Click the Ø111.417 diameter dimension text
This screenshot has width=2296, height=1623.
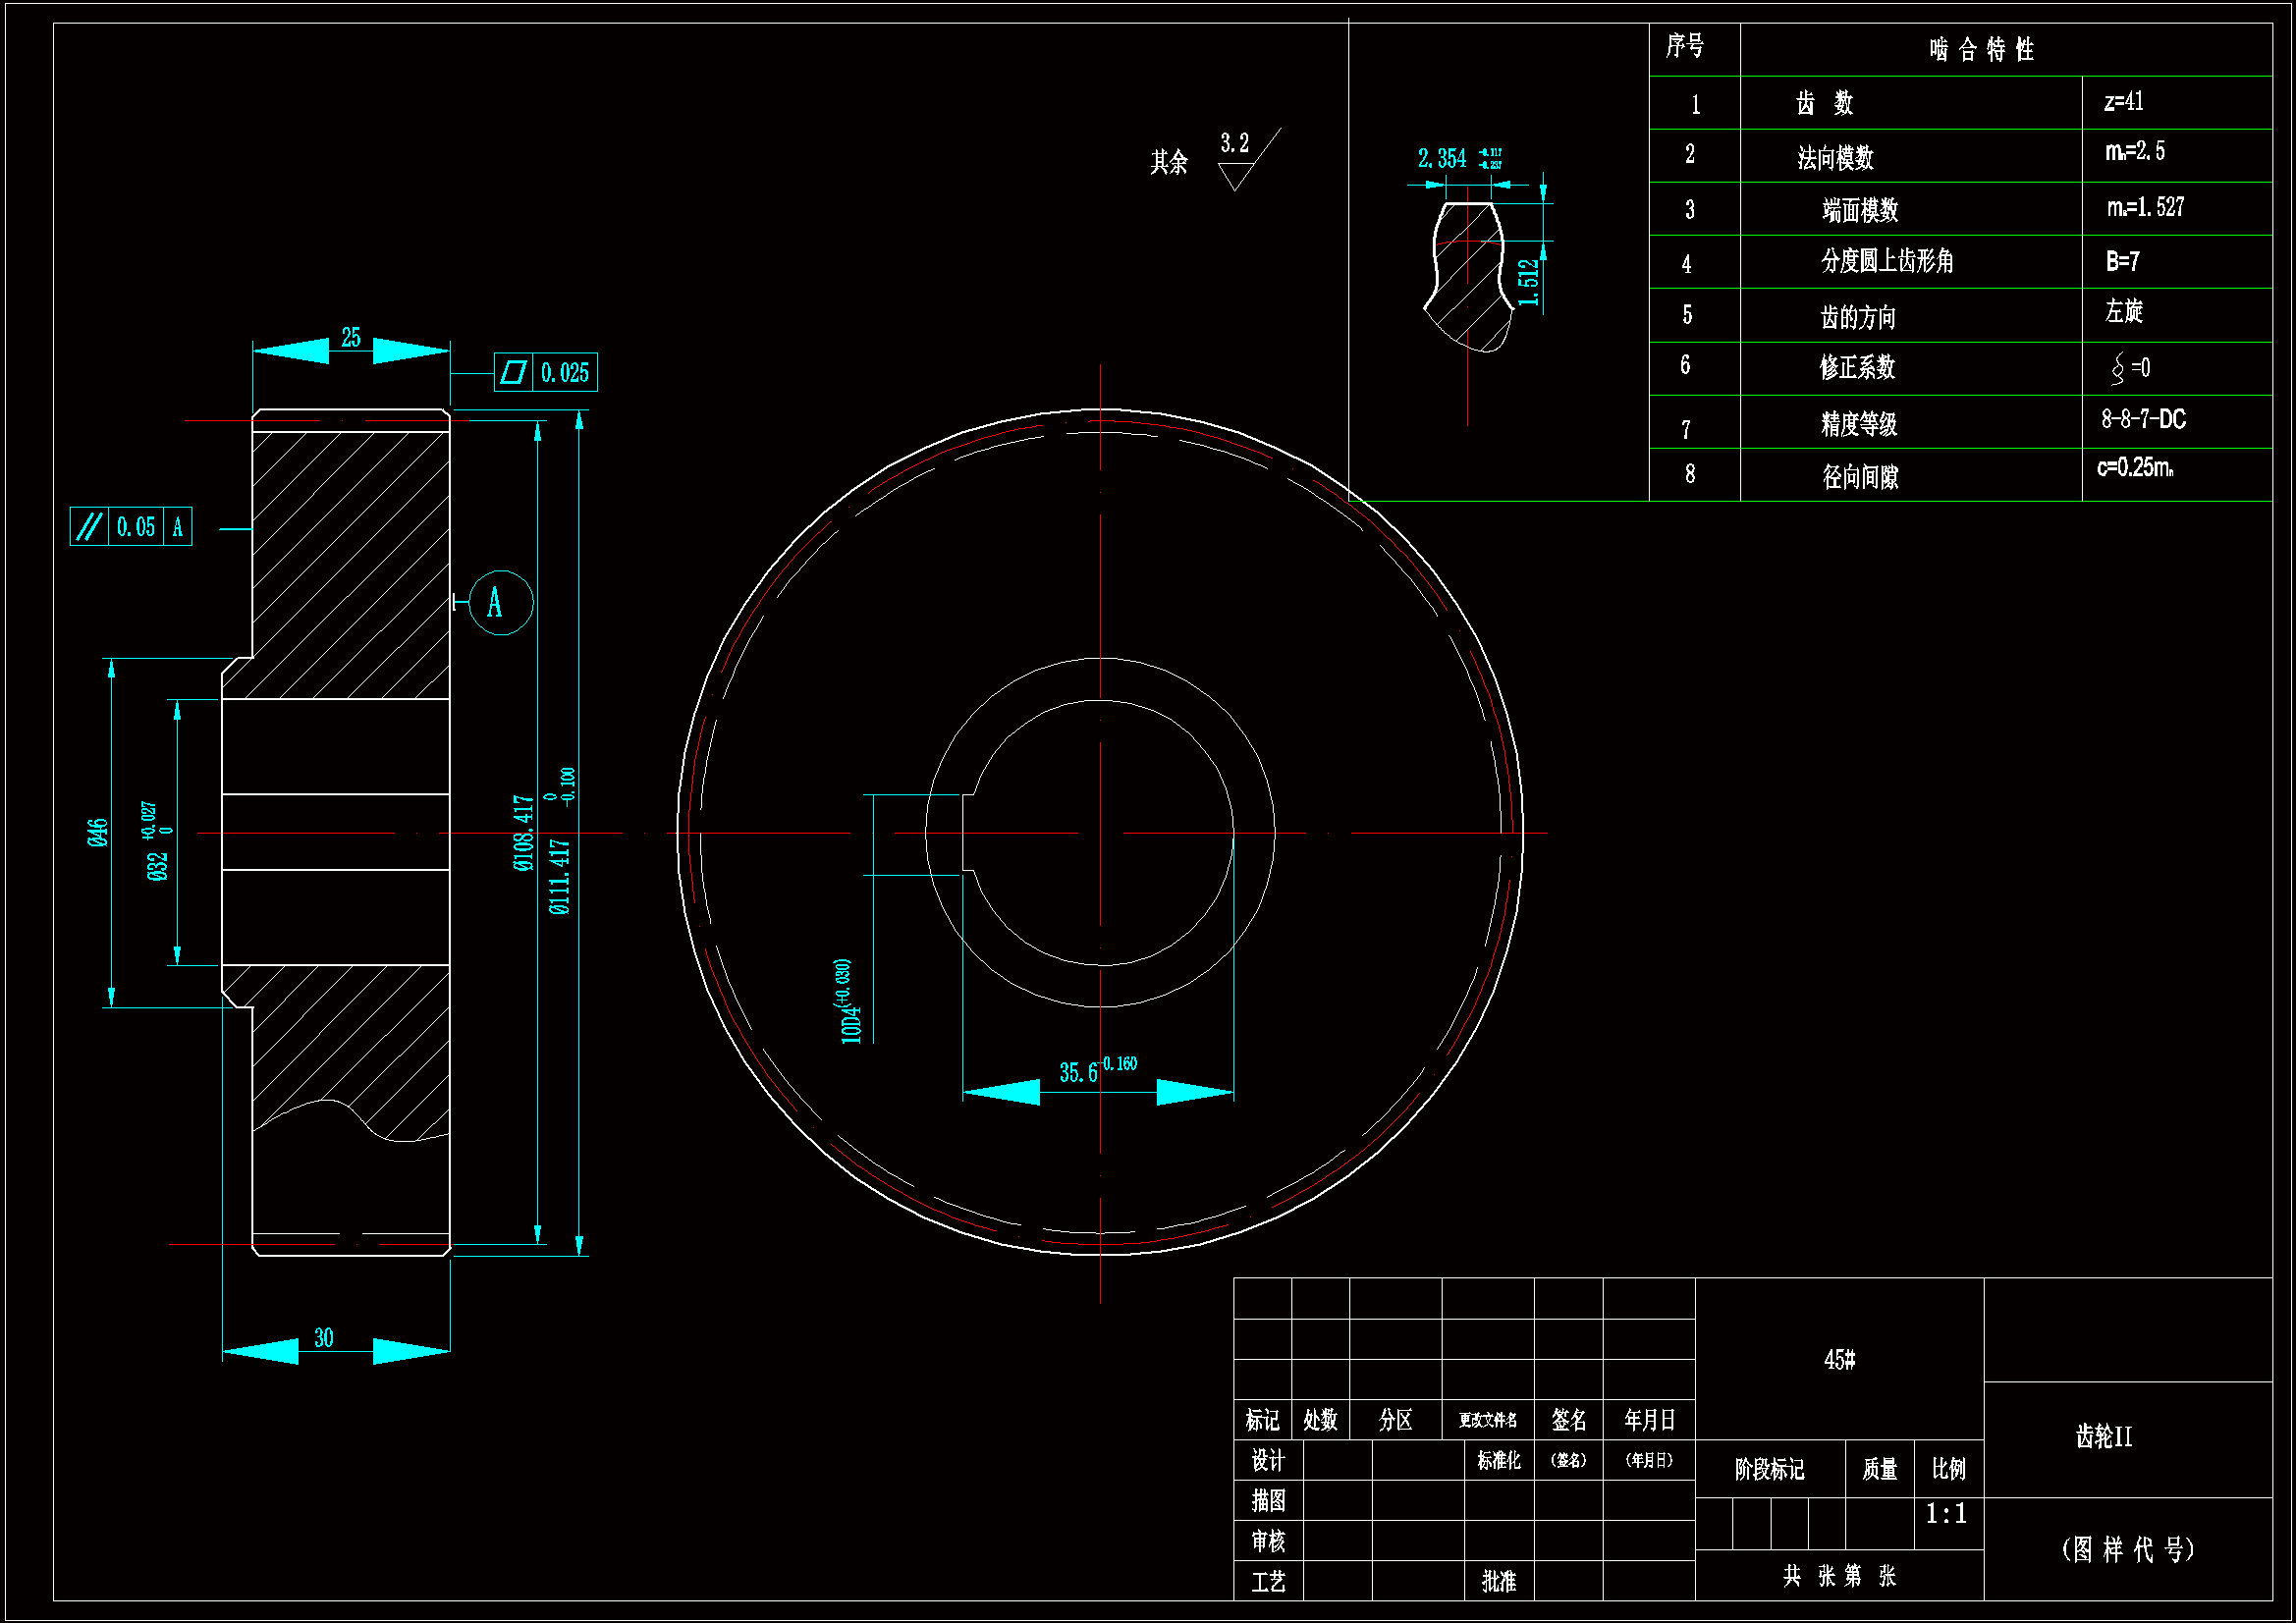(560, 876)
